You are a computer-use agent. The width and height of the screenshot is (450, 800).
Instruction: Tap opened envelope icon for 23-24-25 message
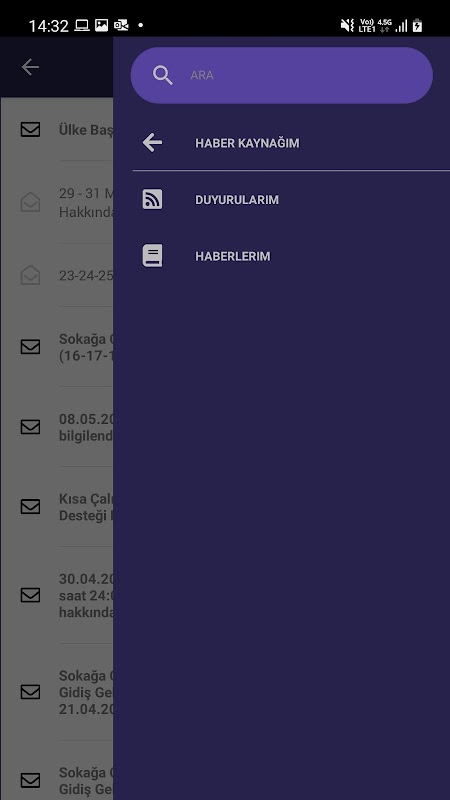pos(30,275)
